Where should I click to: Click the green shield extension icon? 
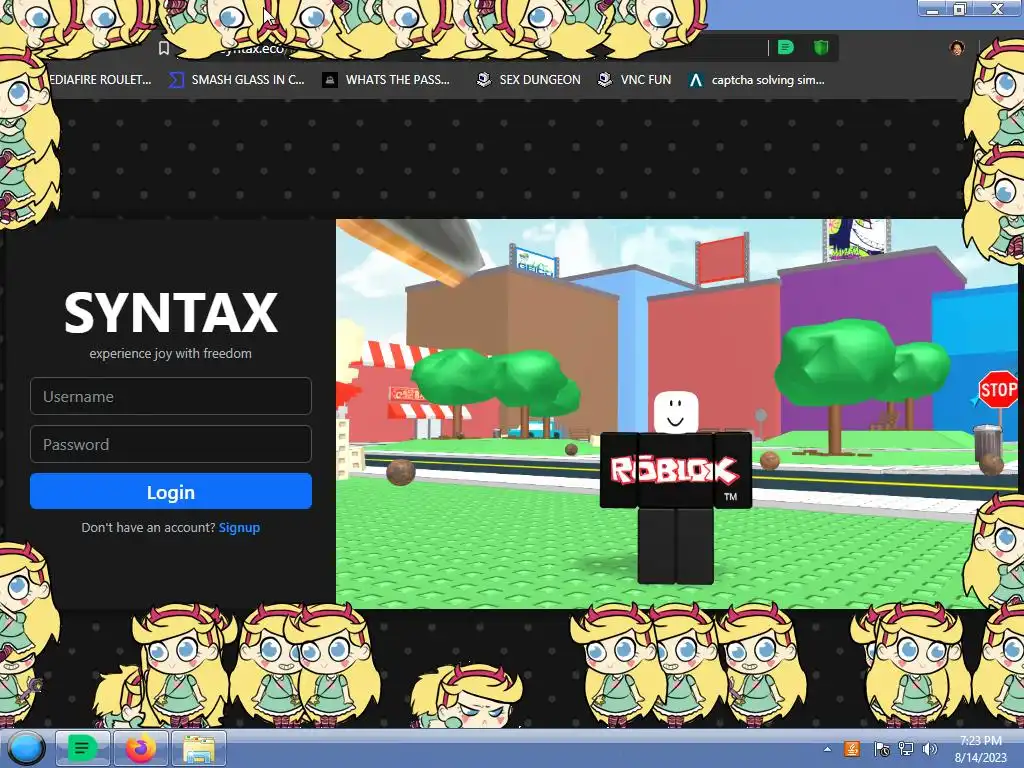click(x=821, y=47)
